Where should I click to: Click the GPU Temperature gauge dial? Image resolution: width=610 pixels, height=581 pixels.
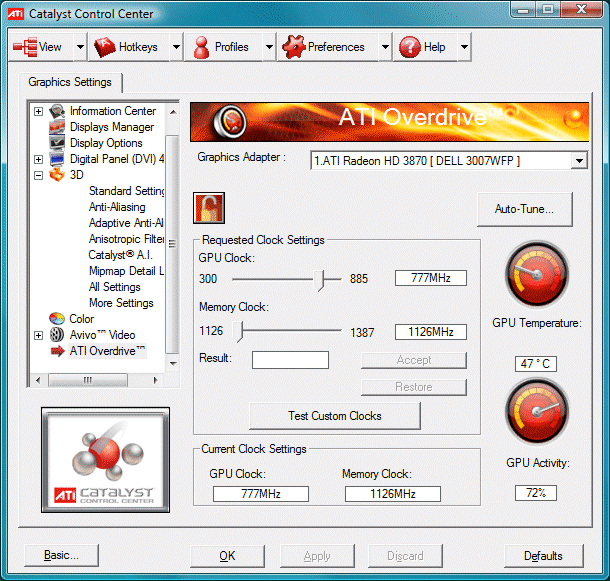[x=537, y=274]
